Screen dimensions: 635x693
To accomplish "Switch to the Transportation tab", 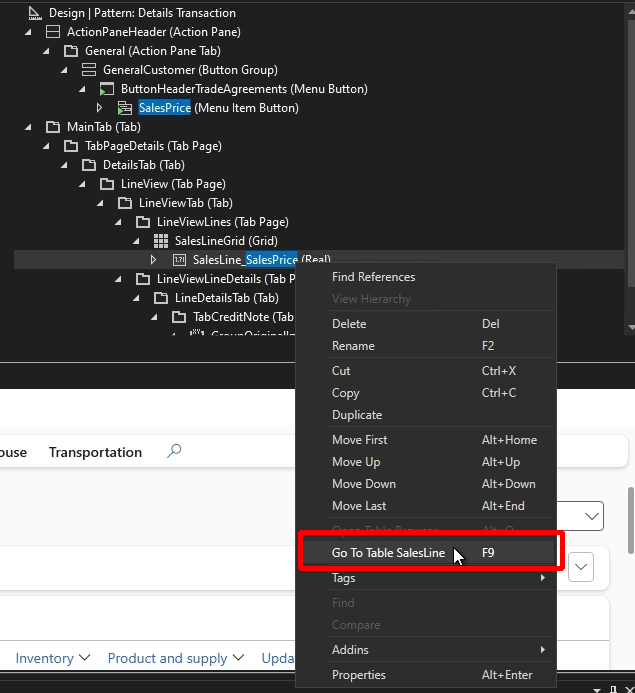I will click(95, 452).
